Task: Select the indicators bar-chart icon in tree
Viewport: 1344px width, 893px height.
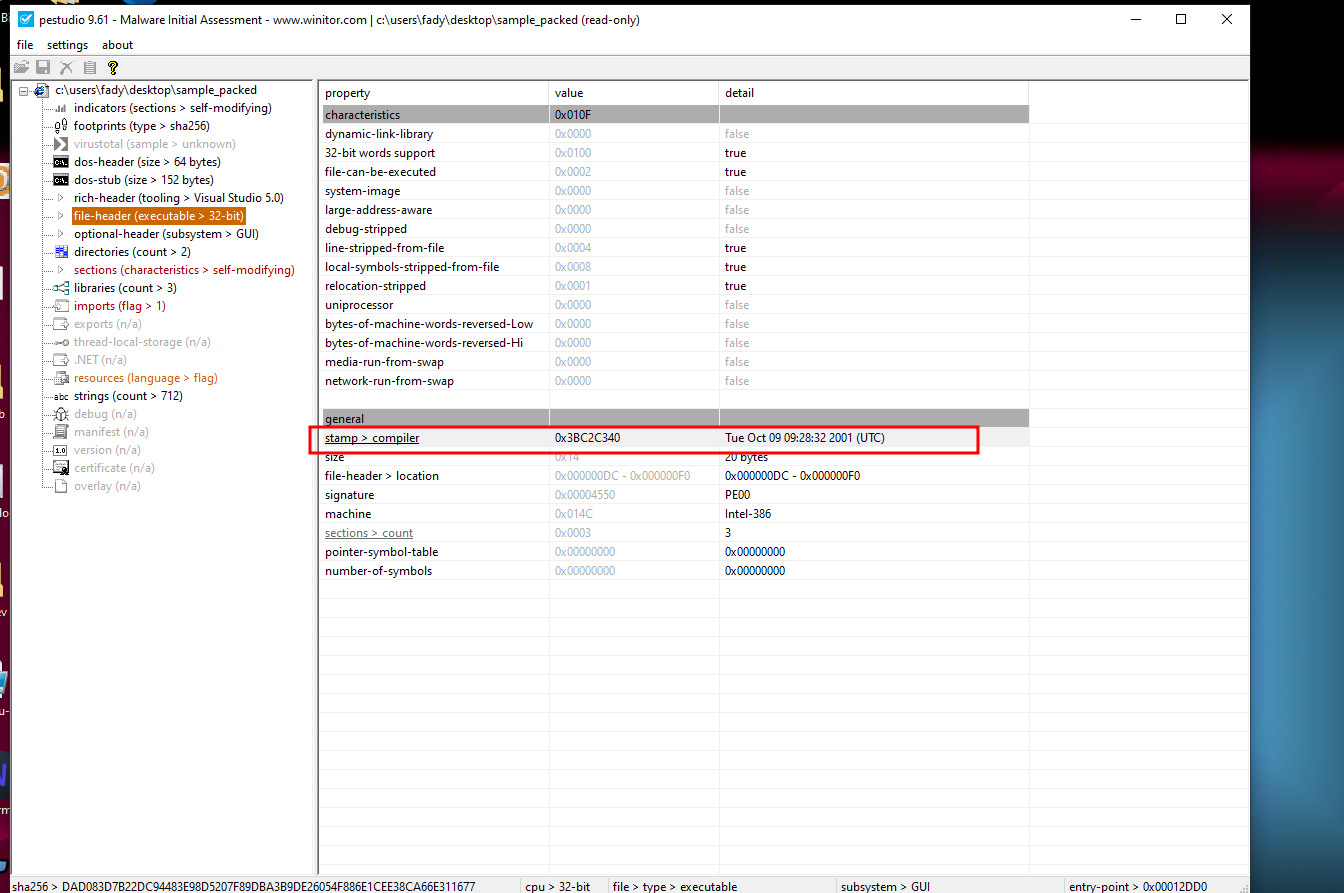Action: coord(61,108)
